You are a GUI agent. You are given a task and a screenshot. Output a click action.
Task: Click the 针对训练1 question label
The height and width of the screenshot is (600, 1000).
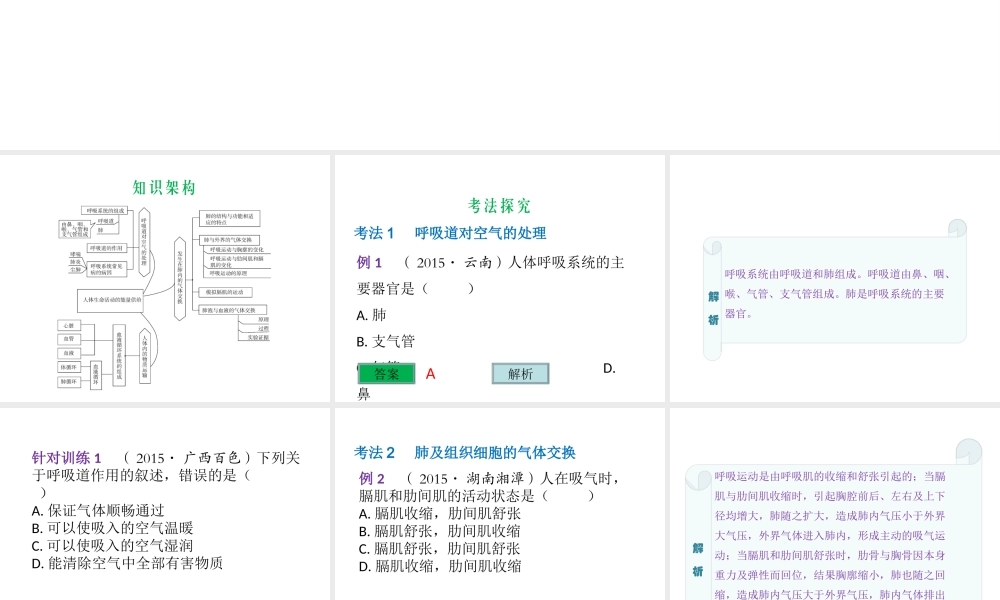pos(66,458)
